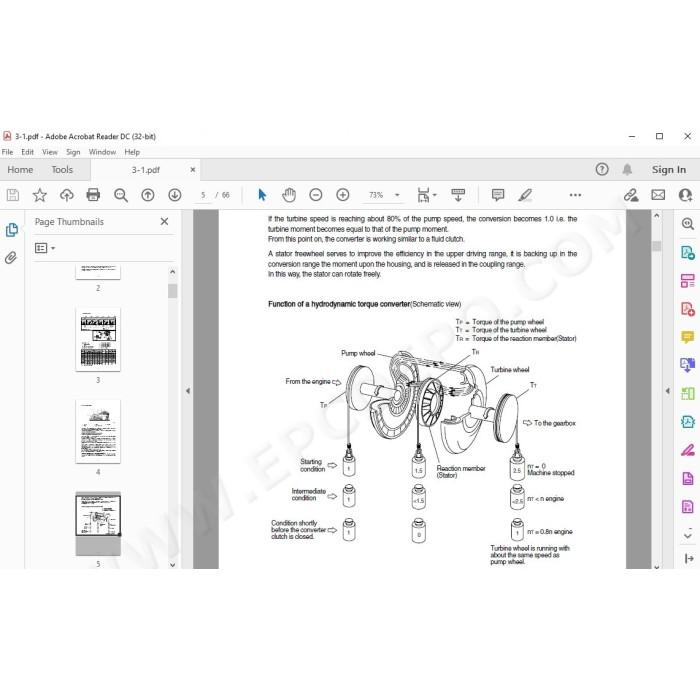Click thumbnails panel scrollbar handle
Viewport: 700px width, 700px height.
point(173,291)
